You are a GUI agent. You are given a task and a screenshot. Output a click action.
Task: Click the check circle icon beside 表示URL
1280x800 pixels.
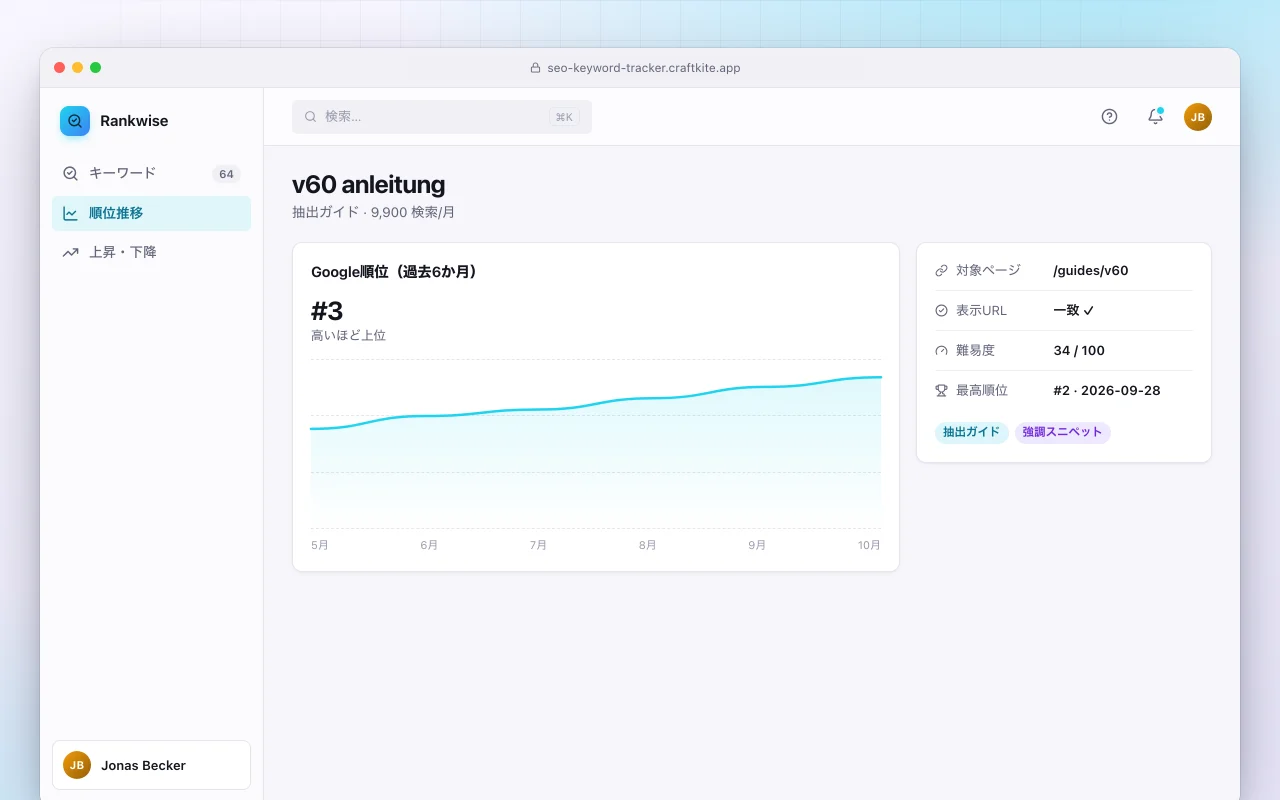pos(941,310)
